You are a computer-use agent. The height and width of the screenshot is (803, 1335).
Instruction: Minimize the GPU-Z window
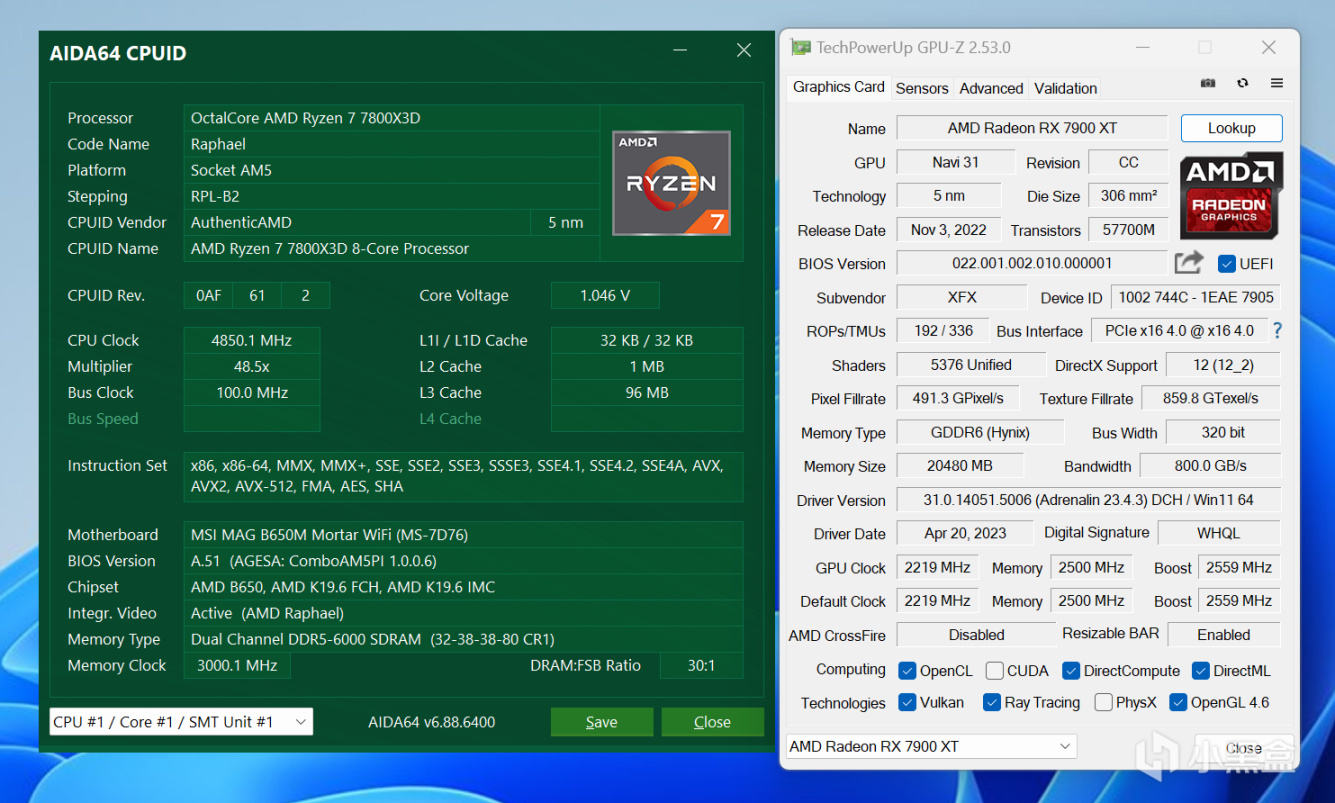coord(1142,47)
